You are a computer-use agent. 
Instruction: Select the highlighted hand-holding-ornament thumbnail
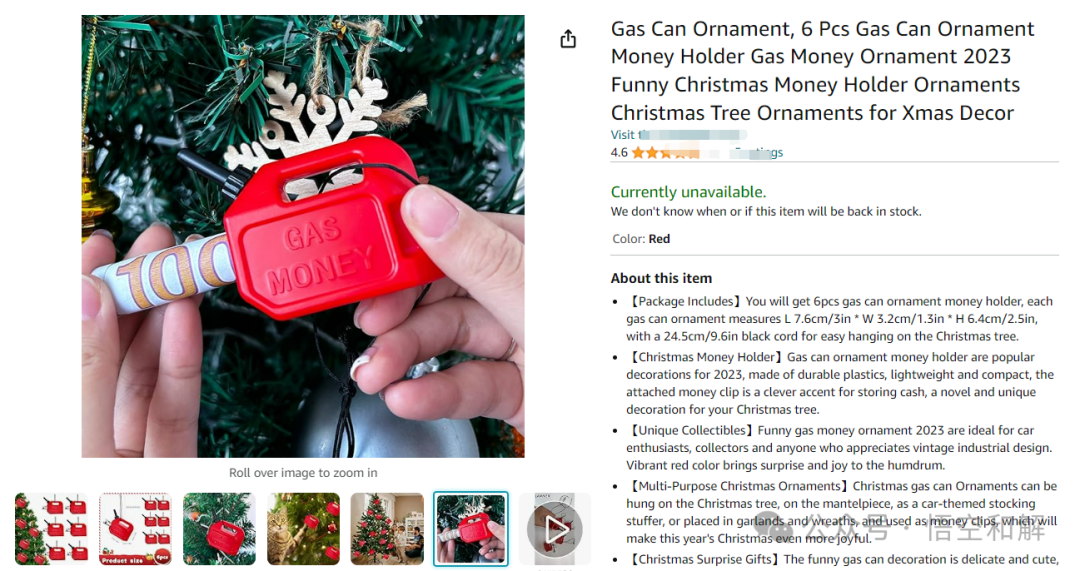pos(471,529)
